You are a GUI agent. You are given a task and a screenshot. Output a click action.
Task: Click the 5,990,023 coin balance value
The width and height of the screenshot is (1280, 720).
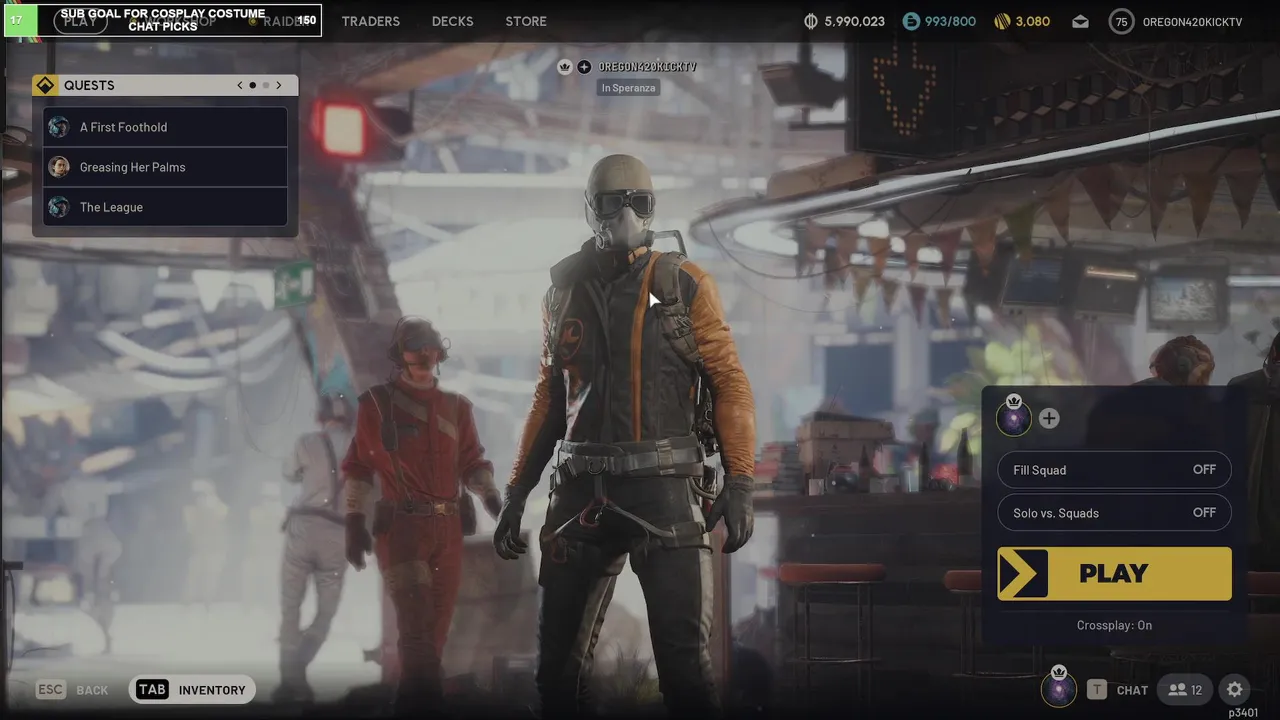pyautogui.click(x=854, y=21)
